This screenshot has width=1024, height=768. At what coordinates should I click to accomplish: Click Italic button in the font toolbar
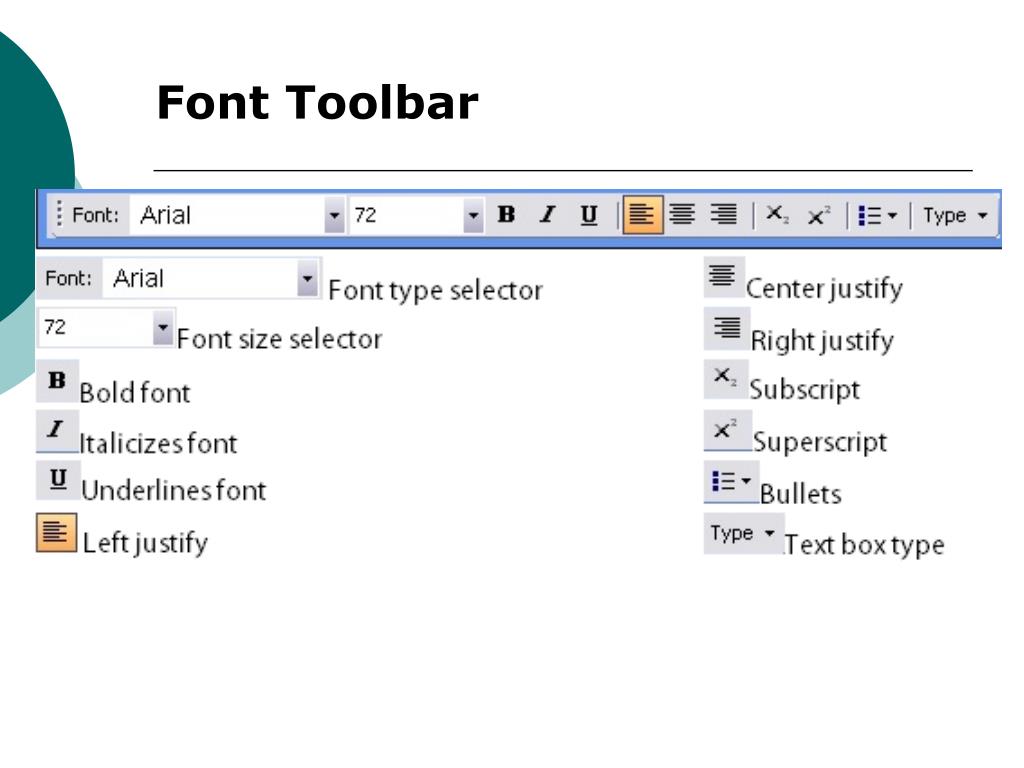click(547, 214)
